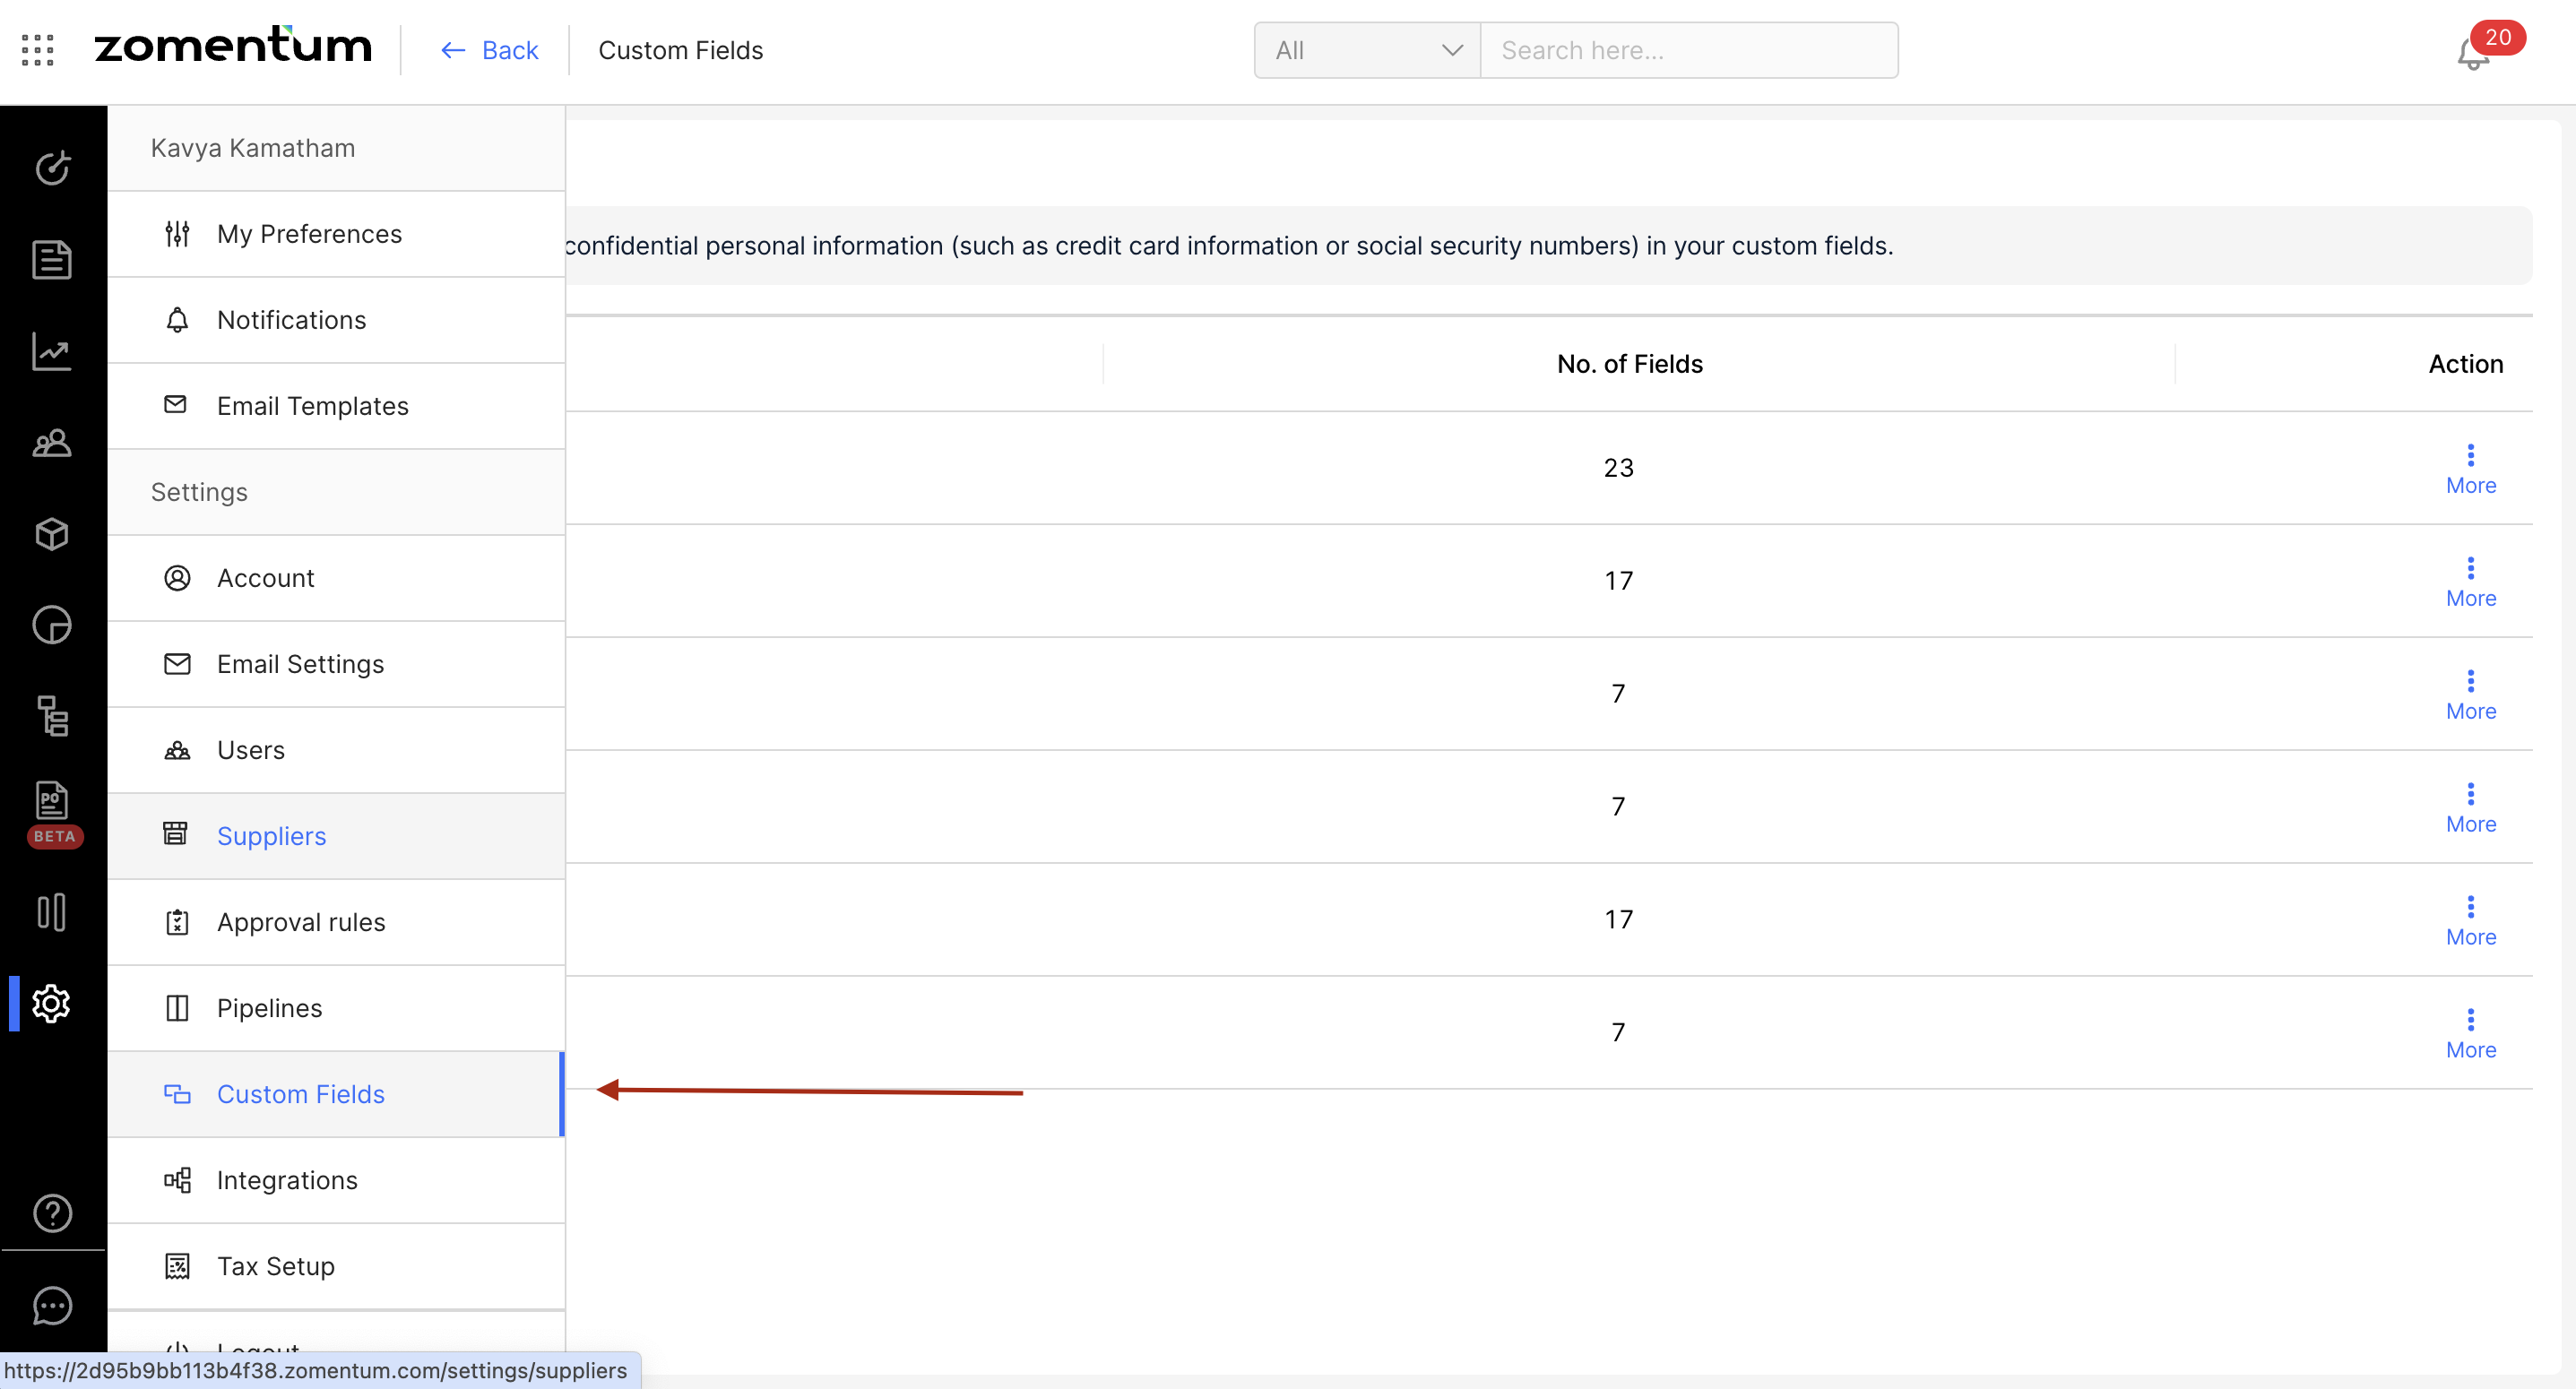The image size is (2576, 1389).
Task: Open Suppliers settings menu item
Action: point(271,836)
